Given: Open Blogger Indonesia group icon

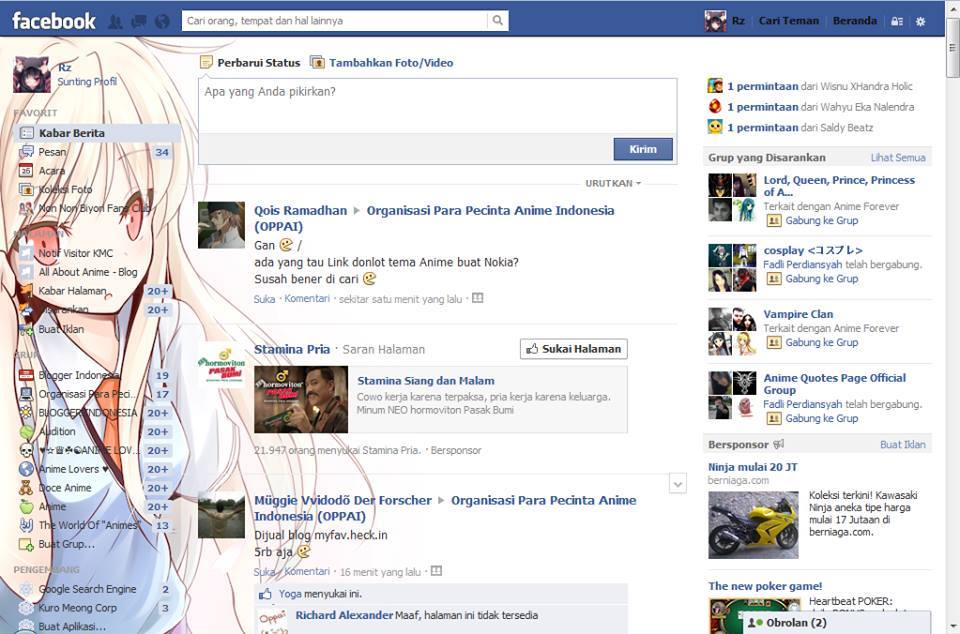Looking at the screenshot, I should click(x=26, y=375).
